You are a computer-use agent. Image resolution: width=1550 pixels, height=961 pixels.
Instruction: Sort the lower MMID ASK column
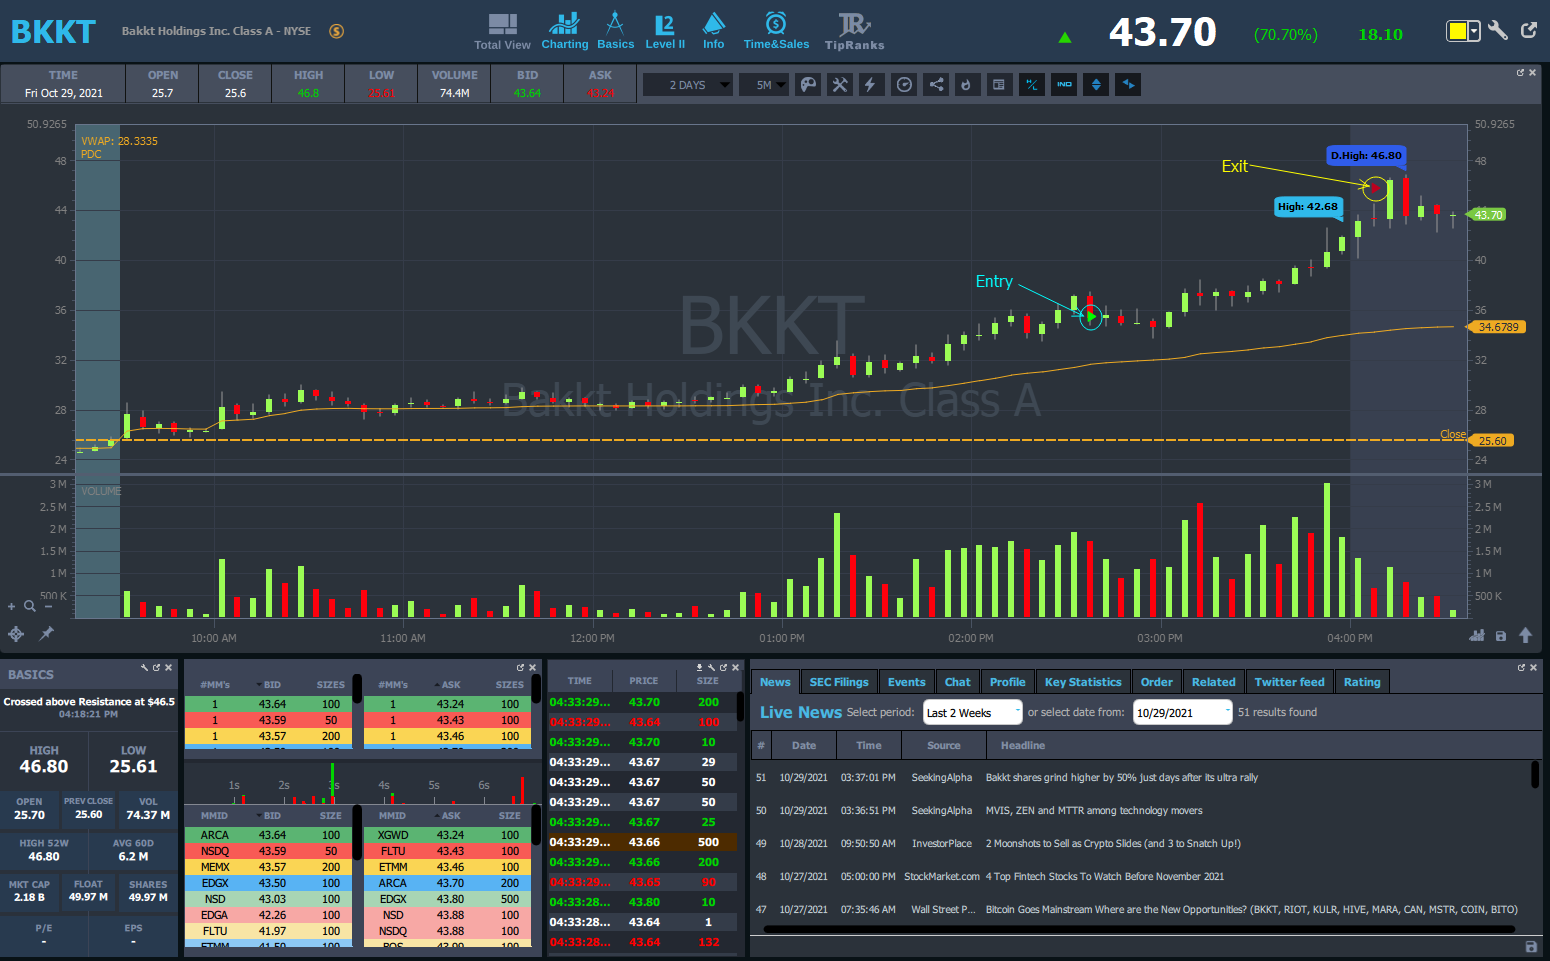[x=451, y=816]
